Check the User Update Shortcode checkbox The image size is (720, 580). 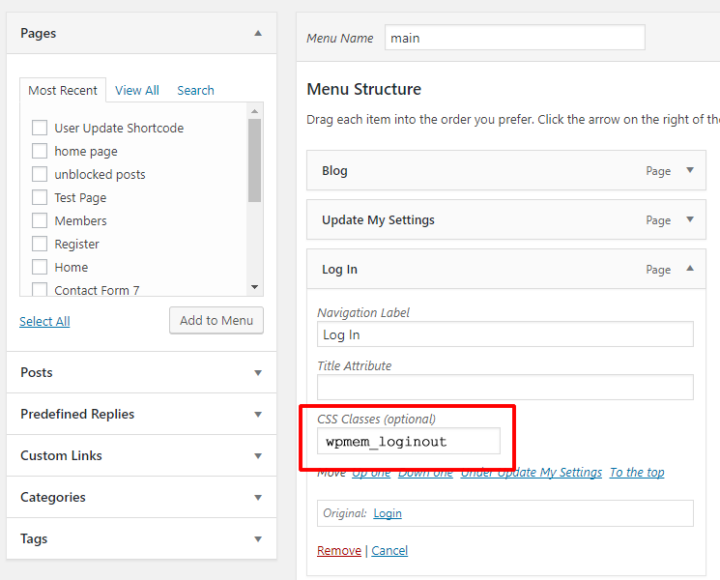40,128
